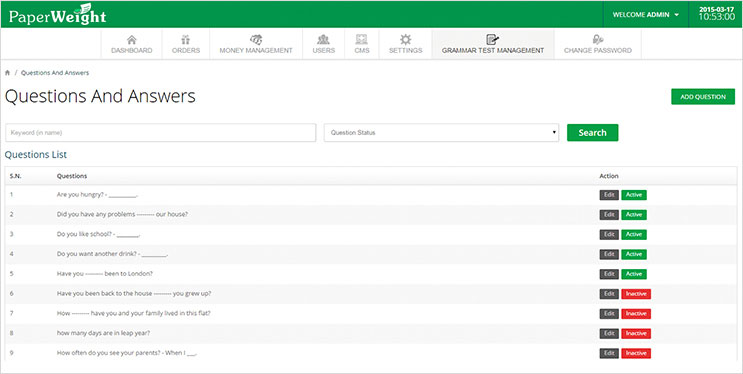The width and height of the screenshot is (743, 374).
Task: Toggle Active status for 'Did you have any problems'
Action: coord(634,215)
